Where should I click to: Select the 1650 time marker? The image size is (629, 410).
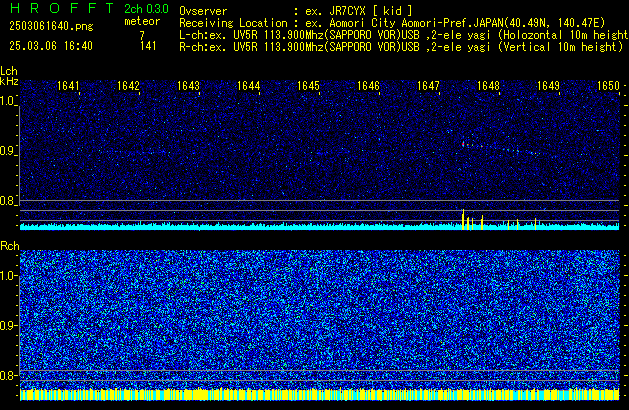[x=608, y=86]
